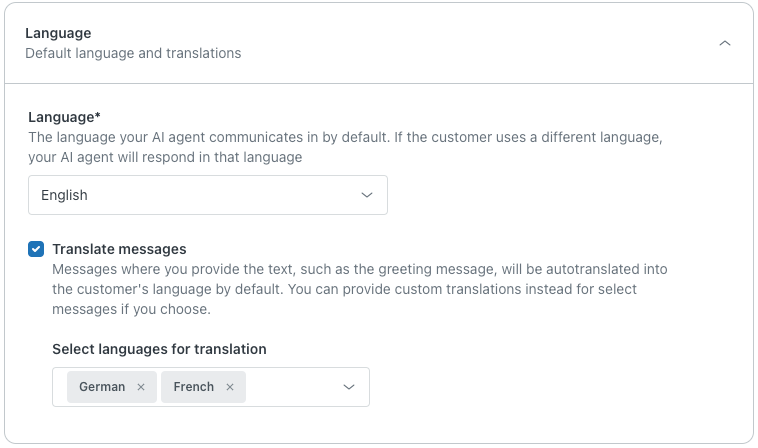The width and height of the screenshot is (758, 448).
Task: Remove the German language tag
Action: pyautogui.click(x=141, y=387)
